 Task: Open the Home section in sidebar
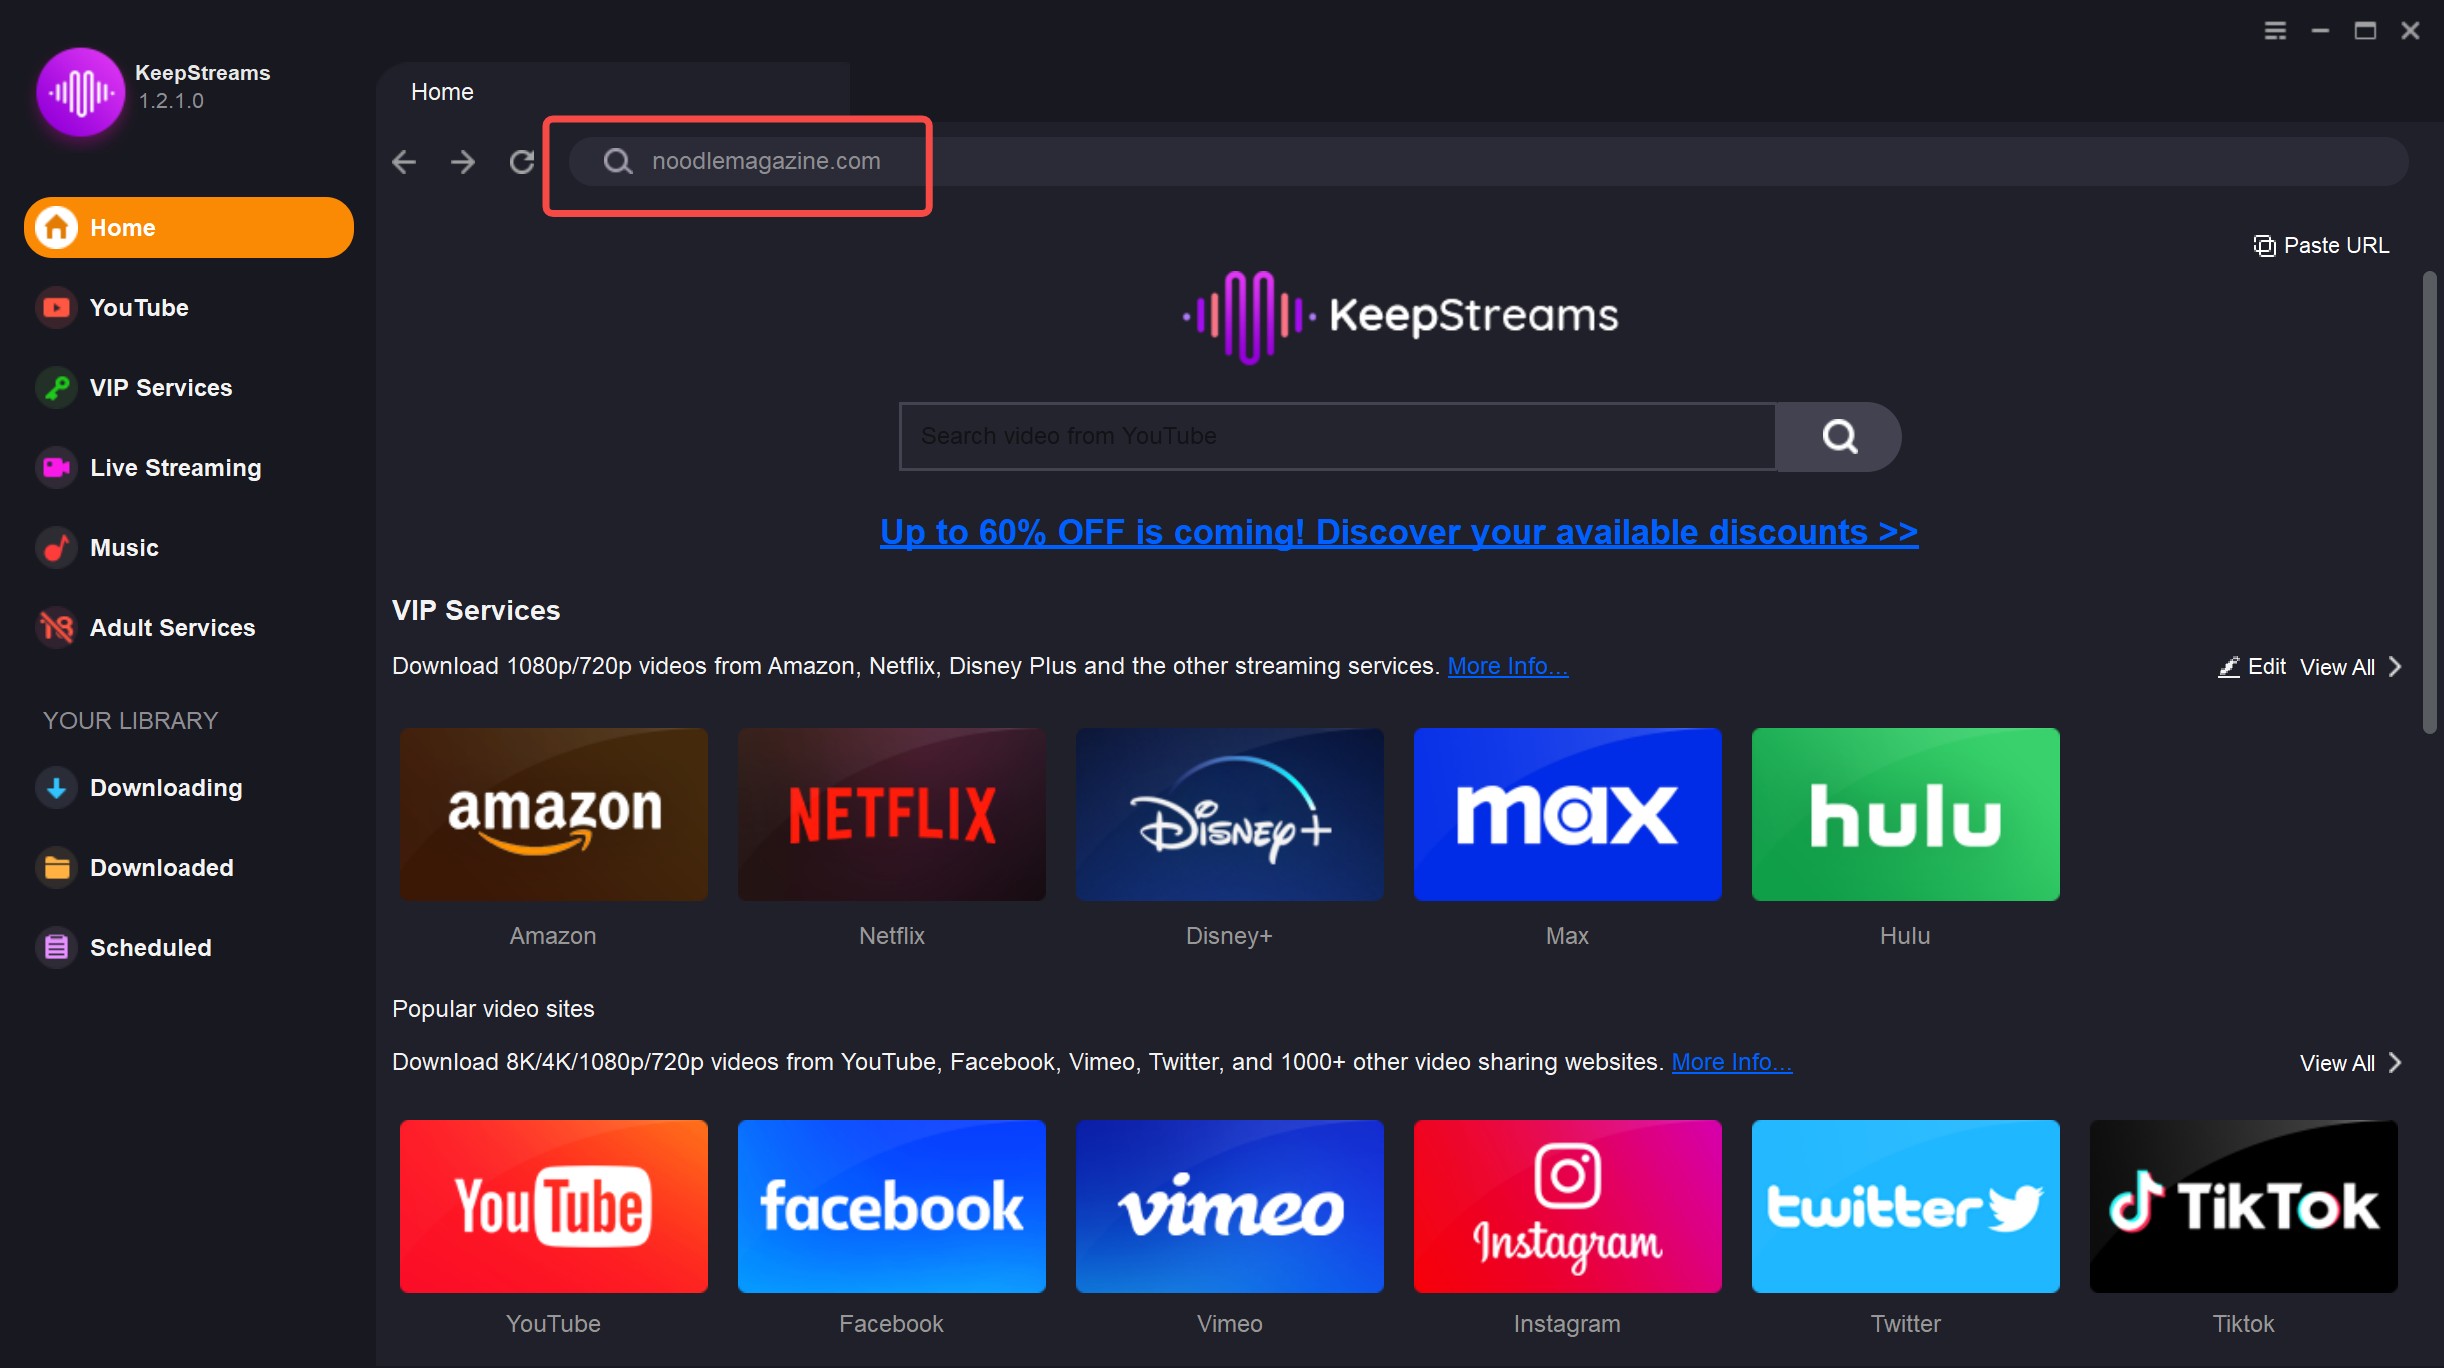[189, 227]
